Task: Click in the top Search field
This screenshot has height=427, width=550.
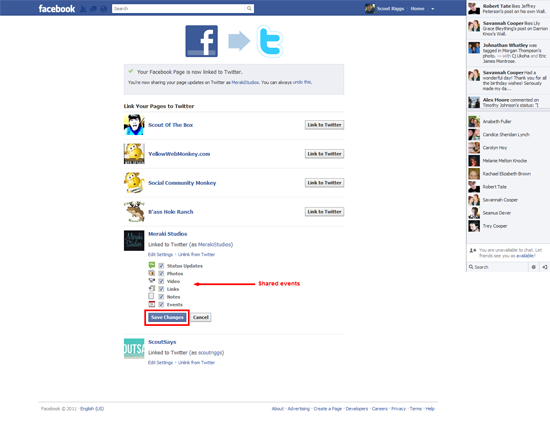Action: point(179,8)
